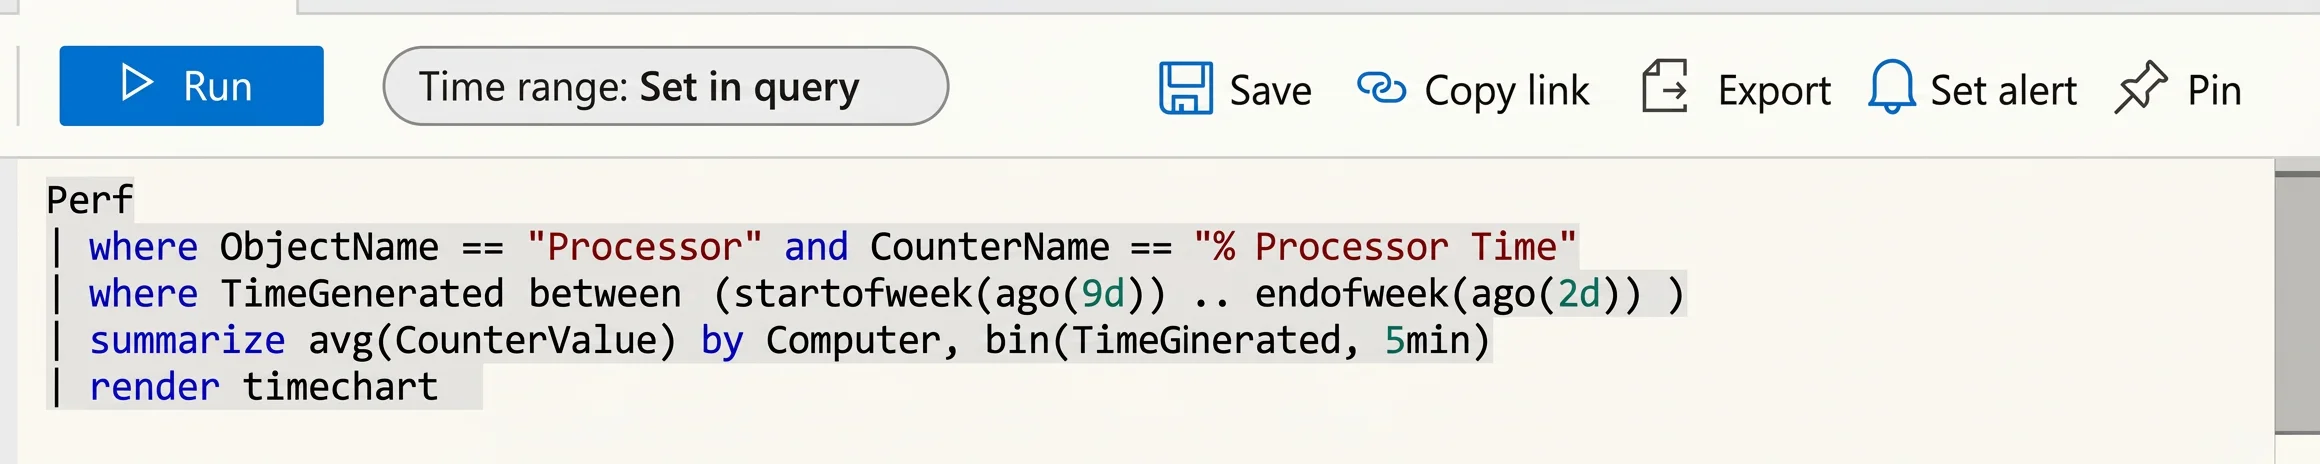Click the Save label text
2320x464 pixels.
[x=1270, y=91]
